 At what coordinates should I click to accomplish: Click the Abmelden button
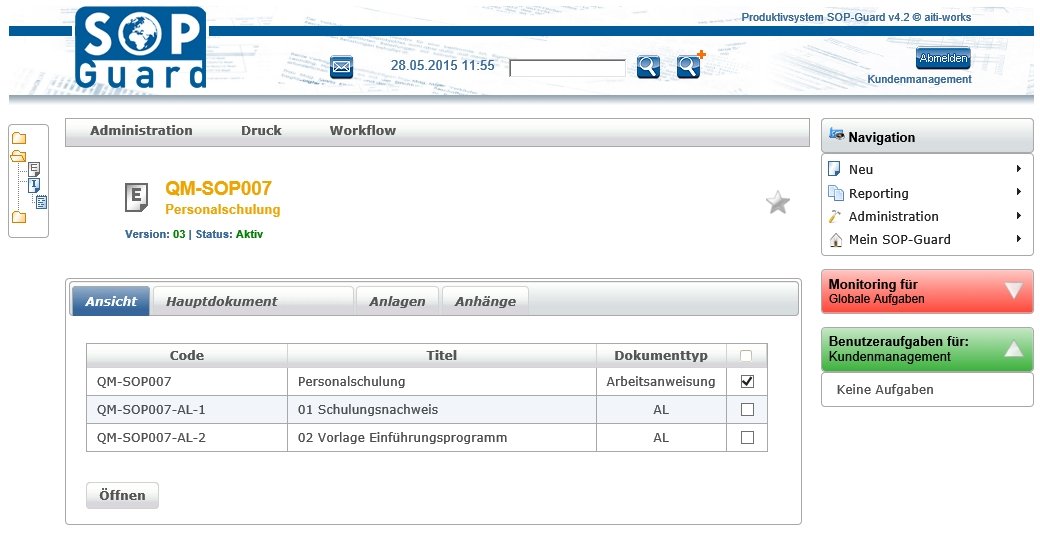tap(943, 58)
